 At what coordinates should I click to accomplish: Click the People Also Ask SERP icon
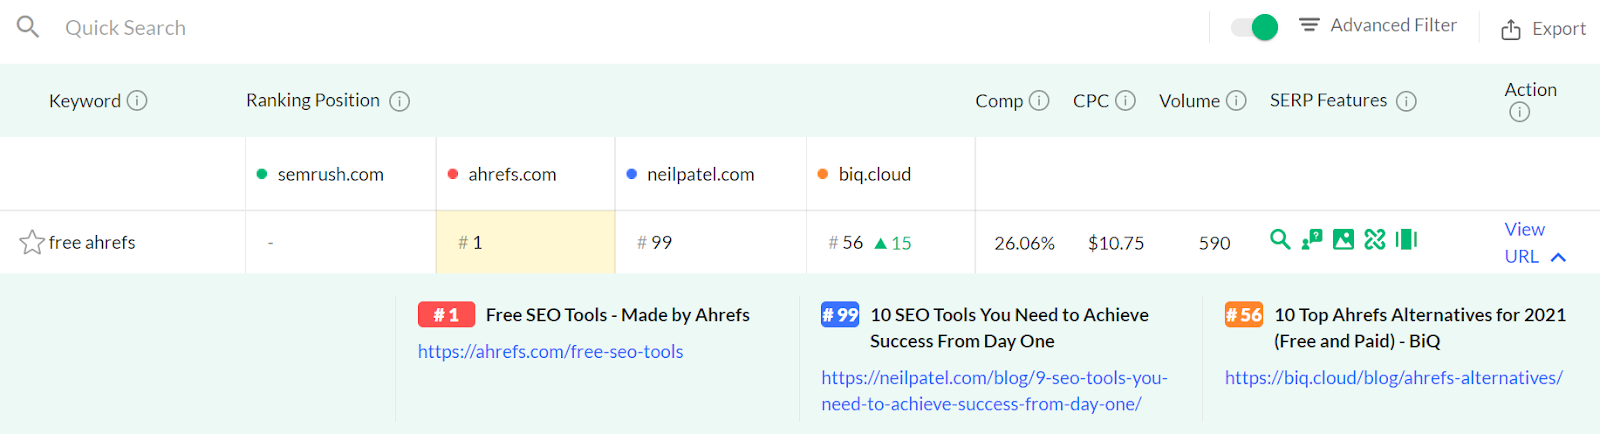click(x=1311, y=239)
